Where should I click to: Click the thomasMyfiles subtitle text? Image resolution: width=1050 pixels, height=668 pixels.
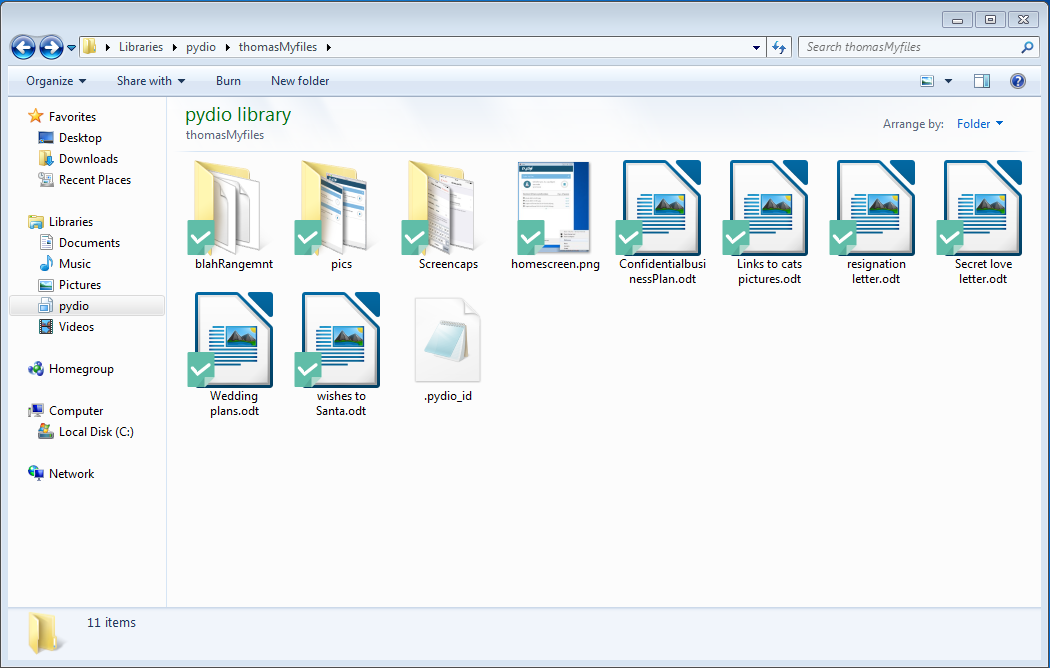click(x=225, y=135)
